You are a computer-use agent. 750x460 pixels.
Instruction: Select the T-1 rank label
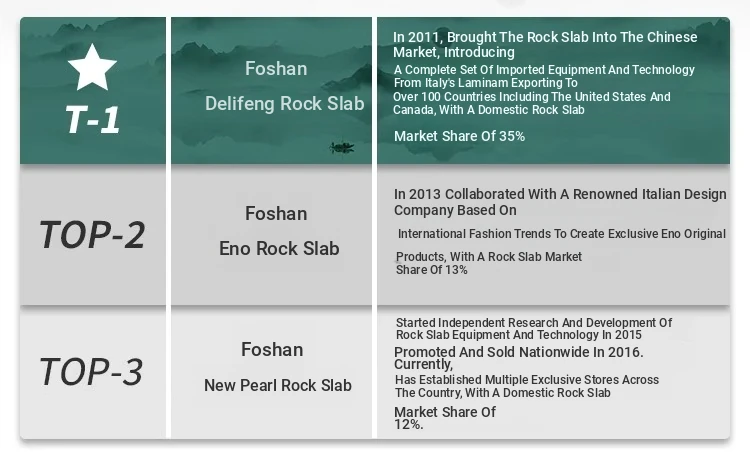click(x=93, y=120)
